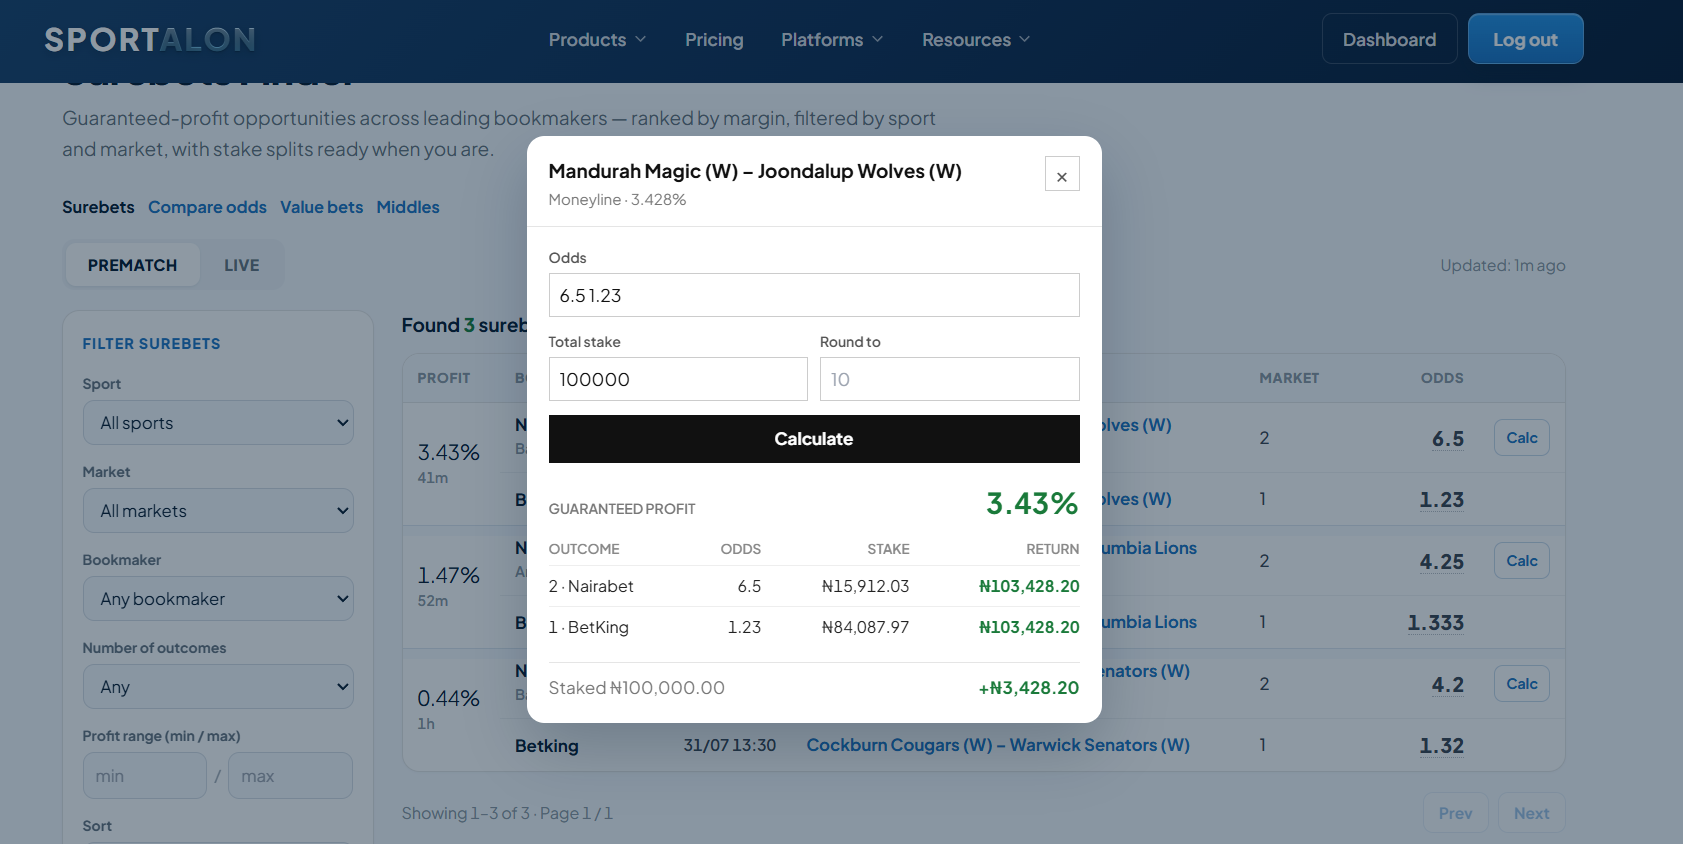1683x844 pixels.
Task: Click the 1 · BetKing outcome row
Action: point(814,627)
